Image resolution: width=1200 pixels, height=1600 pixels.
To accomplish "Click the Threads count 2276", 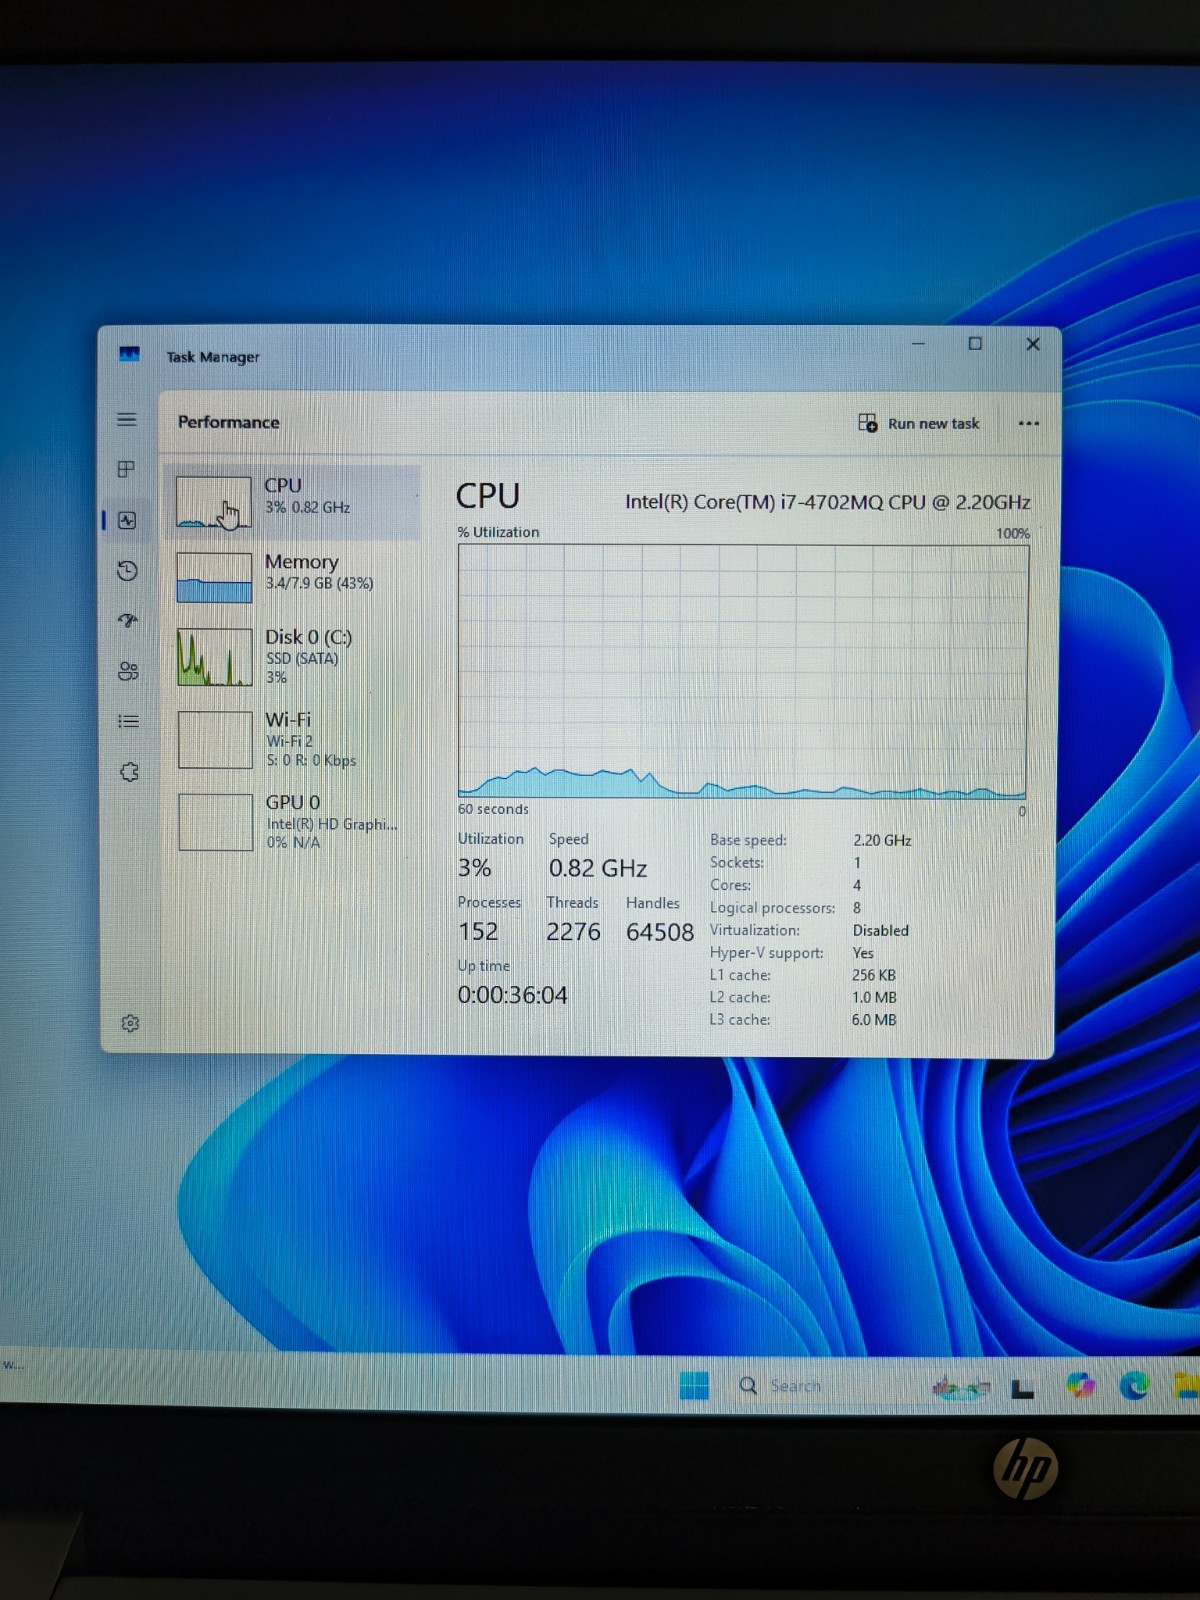I will (x=573, y=932).
